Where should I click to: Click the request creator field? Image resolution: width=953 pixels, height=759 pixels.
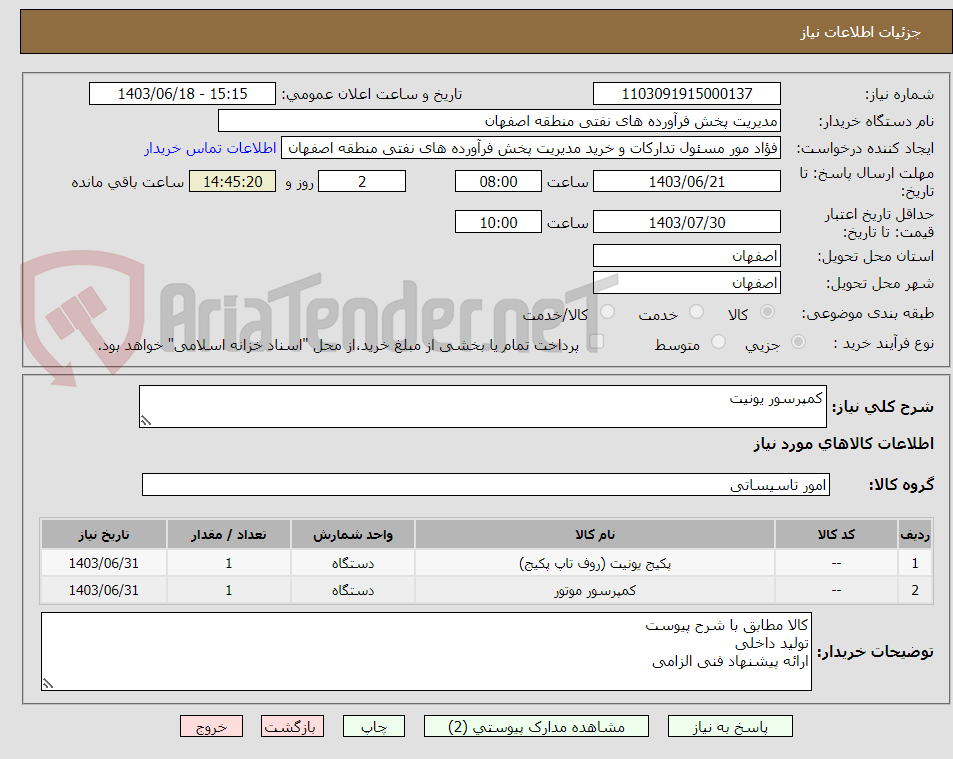[531, 148]
